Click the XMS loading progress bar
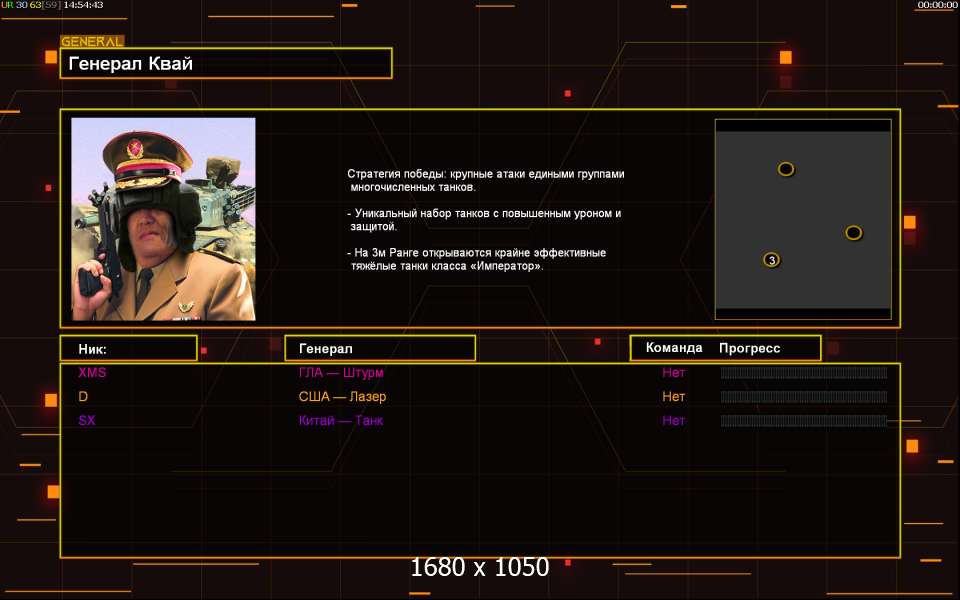The width and height of the screenshot is (960, 600). pyautogui.click(x=804, y=373)
